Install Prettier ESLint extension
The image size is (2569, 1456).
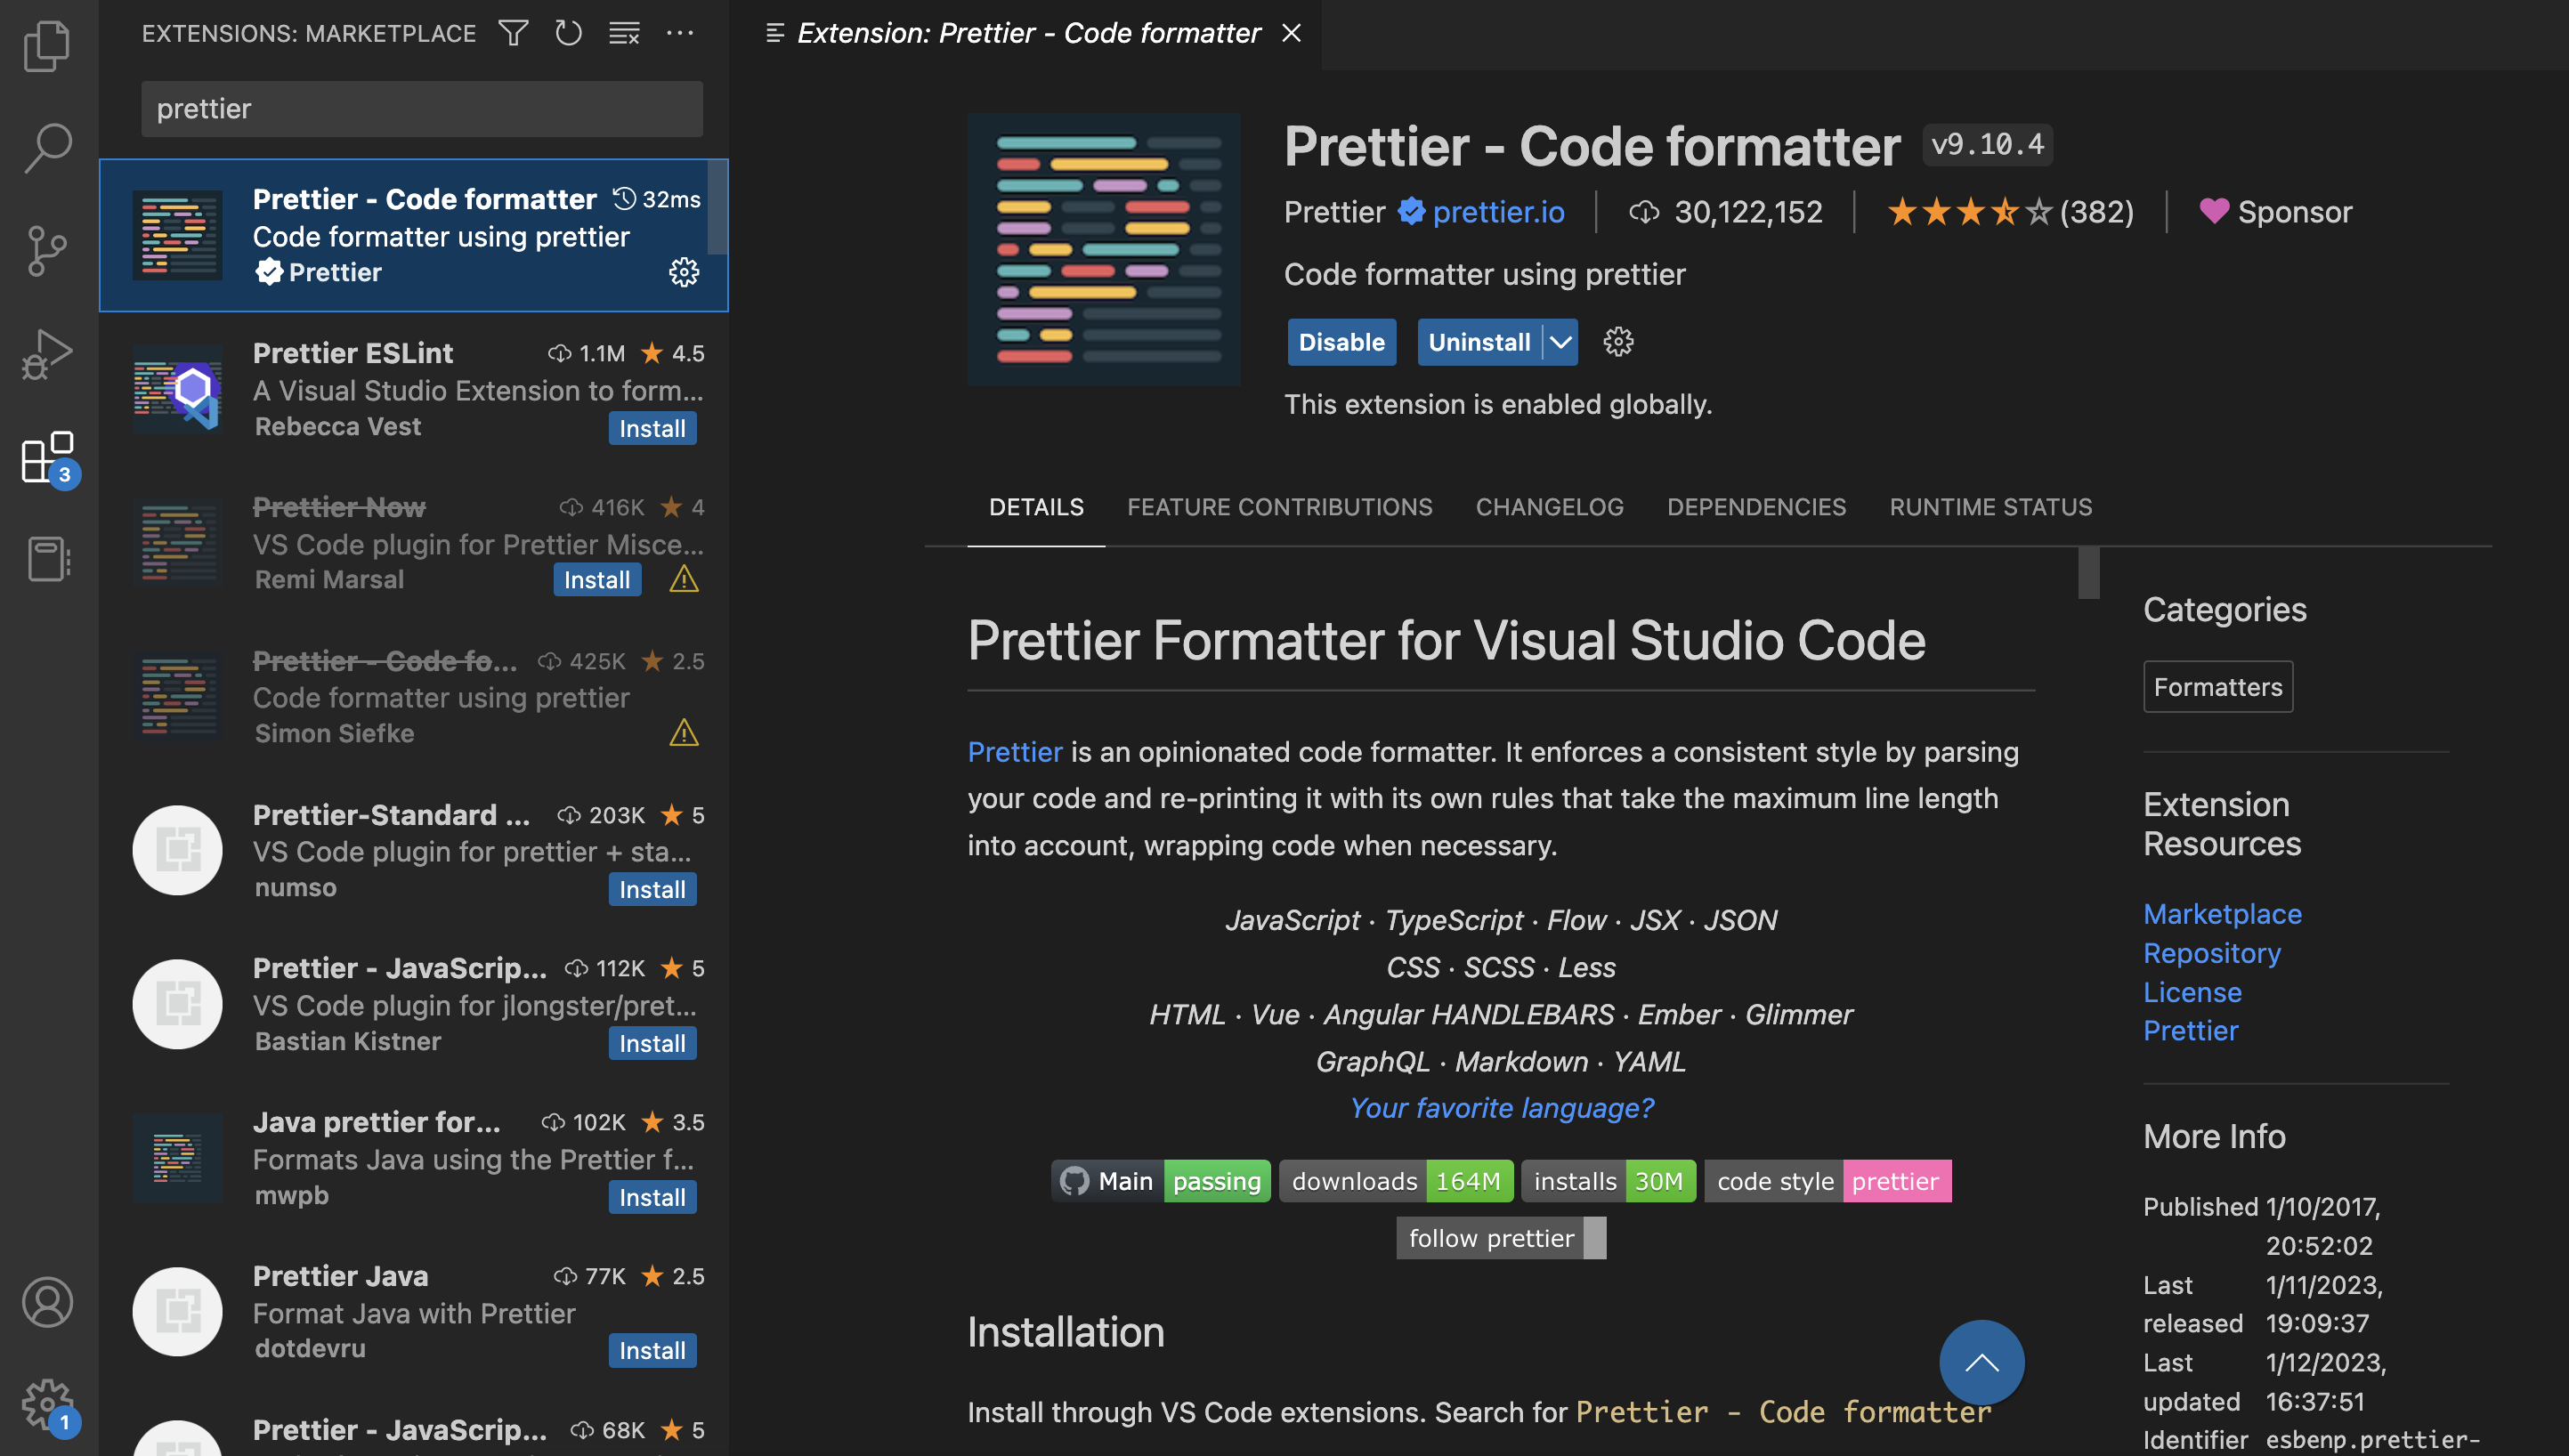pos(652,428)
